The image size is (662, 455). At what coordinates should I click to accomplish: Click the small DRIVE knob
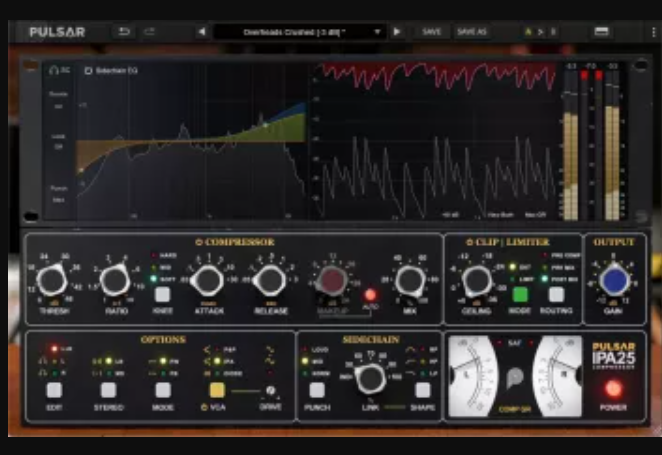[271, 390]
